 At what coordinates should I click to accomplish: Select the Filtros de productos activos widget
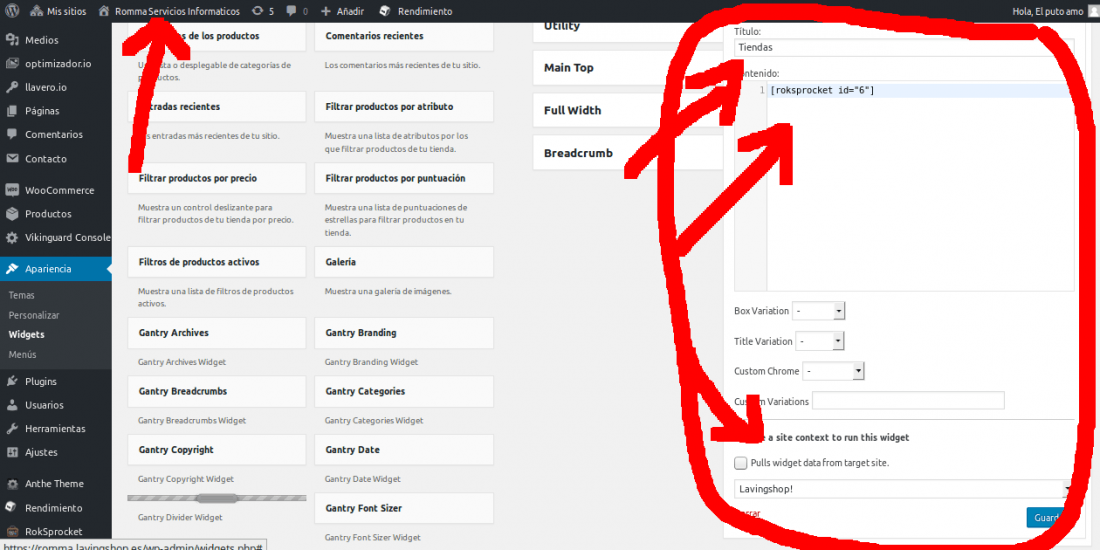217,262
